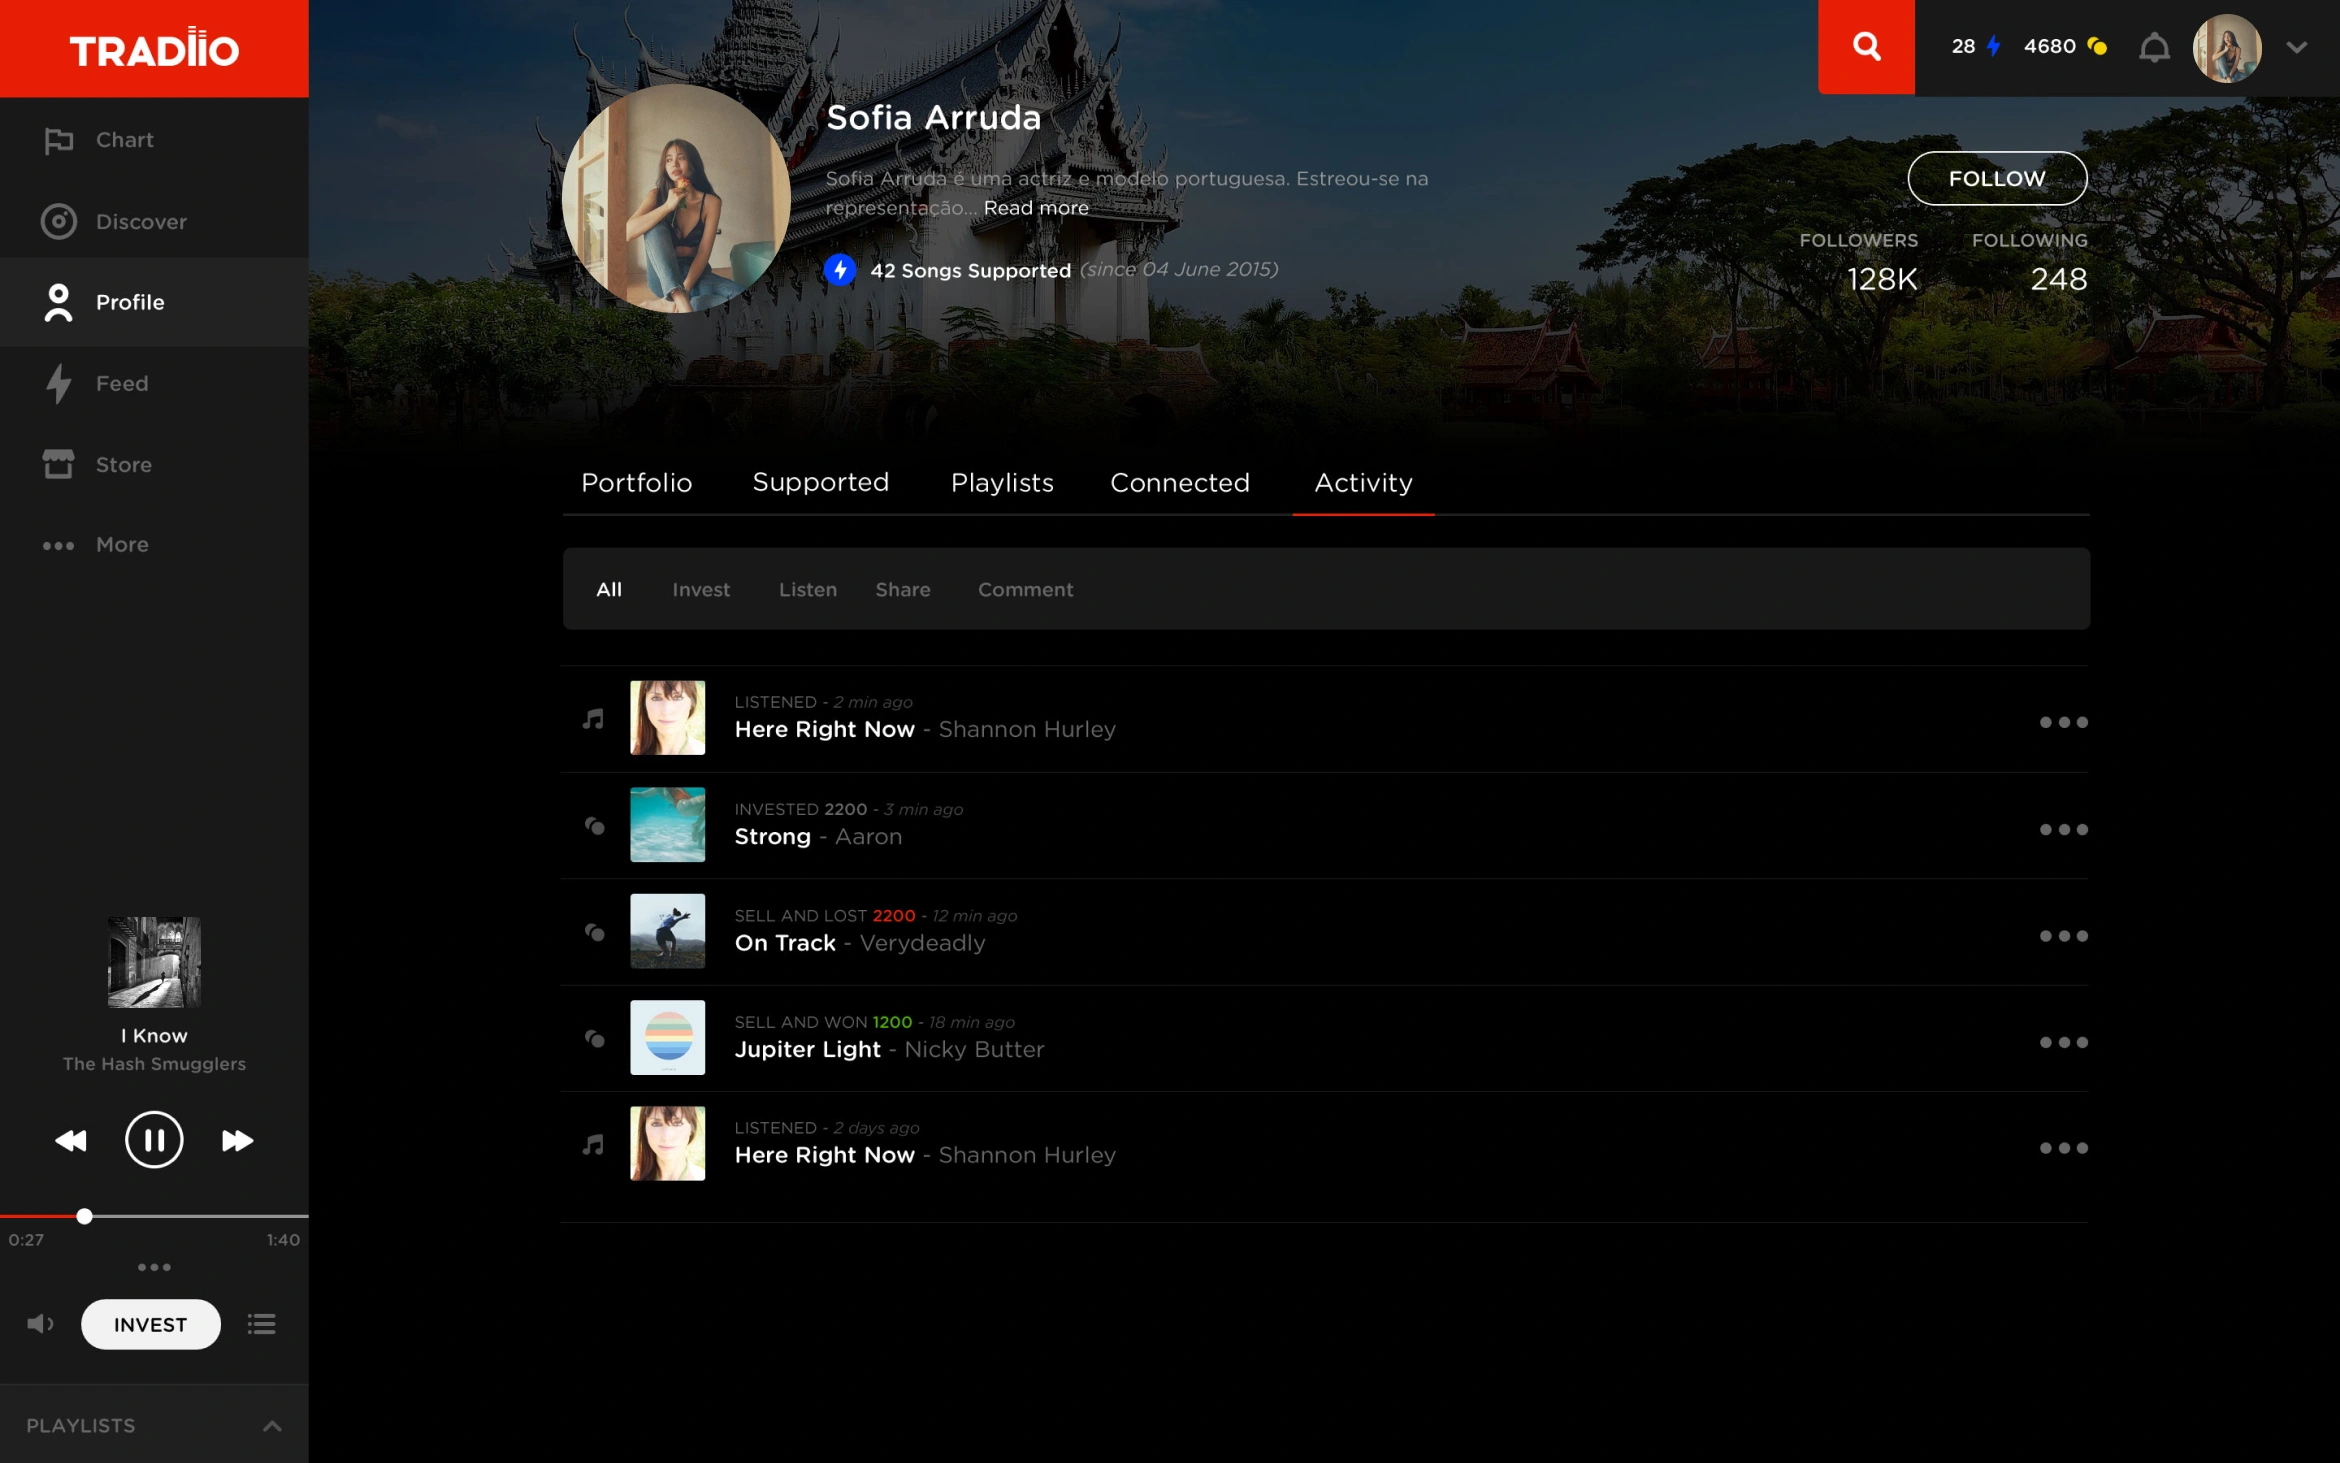Open the notifications bell
Image resolution: width=2340 pixels, height=1463 pixels.
(2154, 47)
